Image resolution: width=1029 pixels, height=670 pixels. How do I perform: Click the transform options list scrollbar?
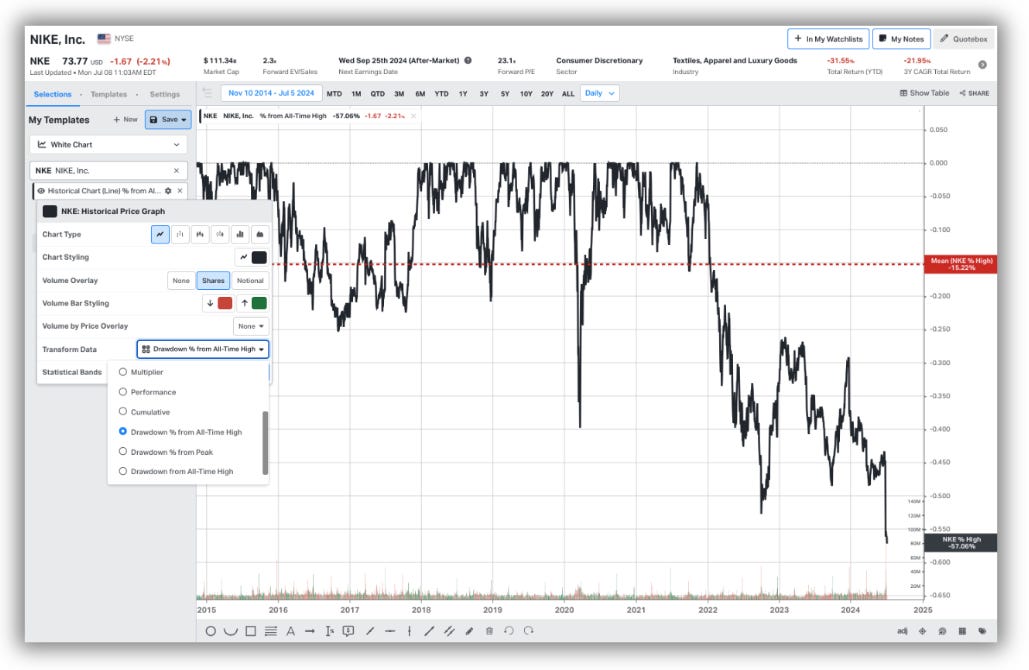(x=265, y=442)
